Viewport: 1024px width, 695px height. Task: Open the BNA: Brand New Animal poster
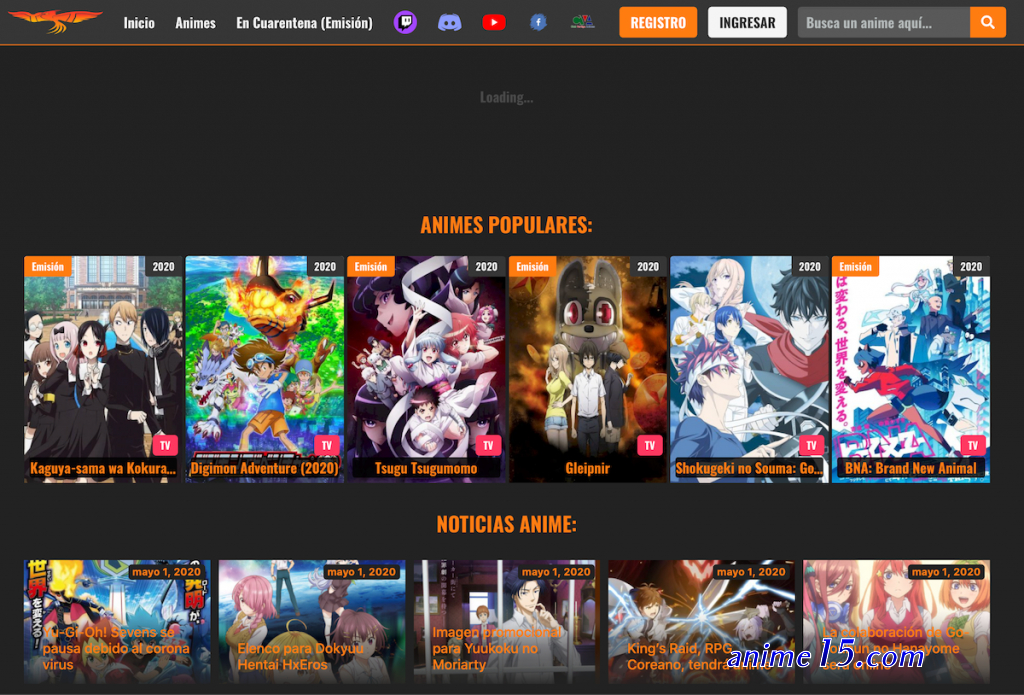(x=910, y=369)
